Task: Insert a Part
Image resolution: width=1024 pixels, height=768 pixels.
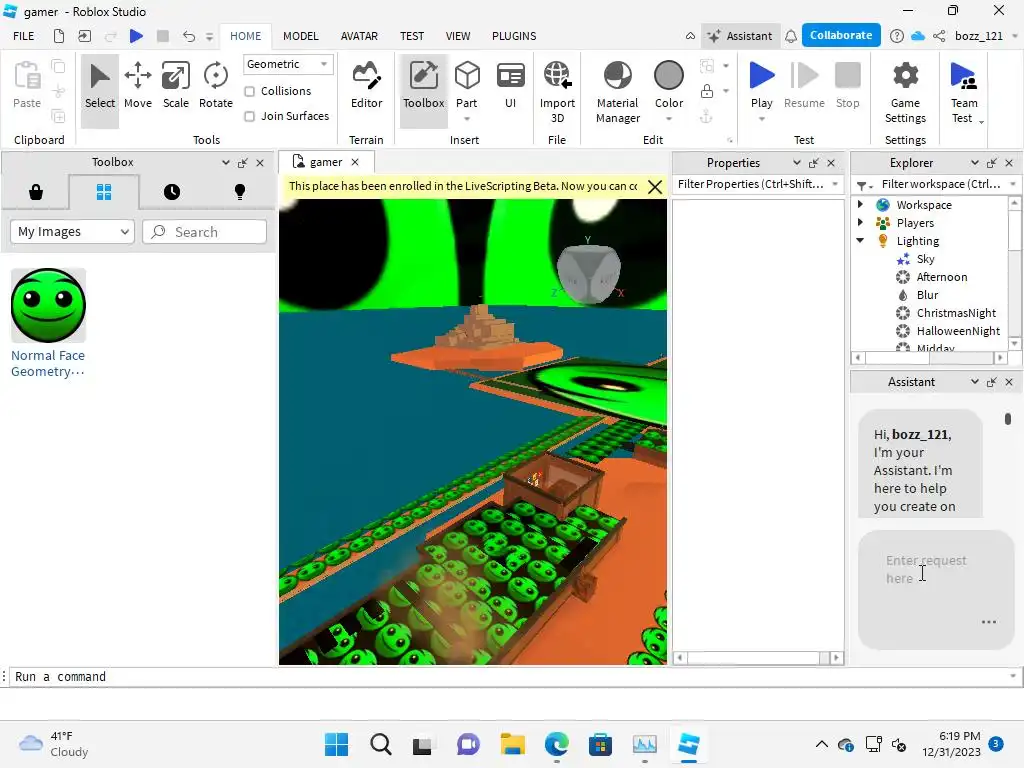Action: 467,84
